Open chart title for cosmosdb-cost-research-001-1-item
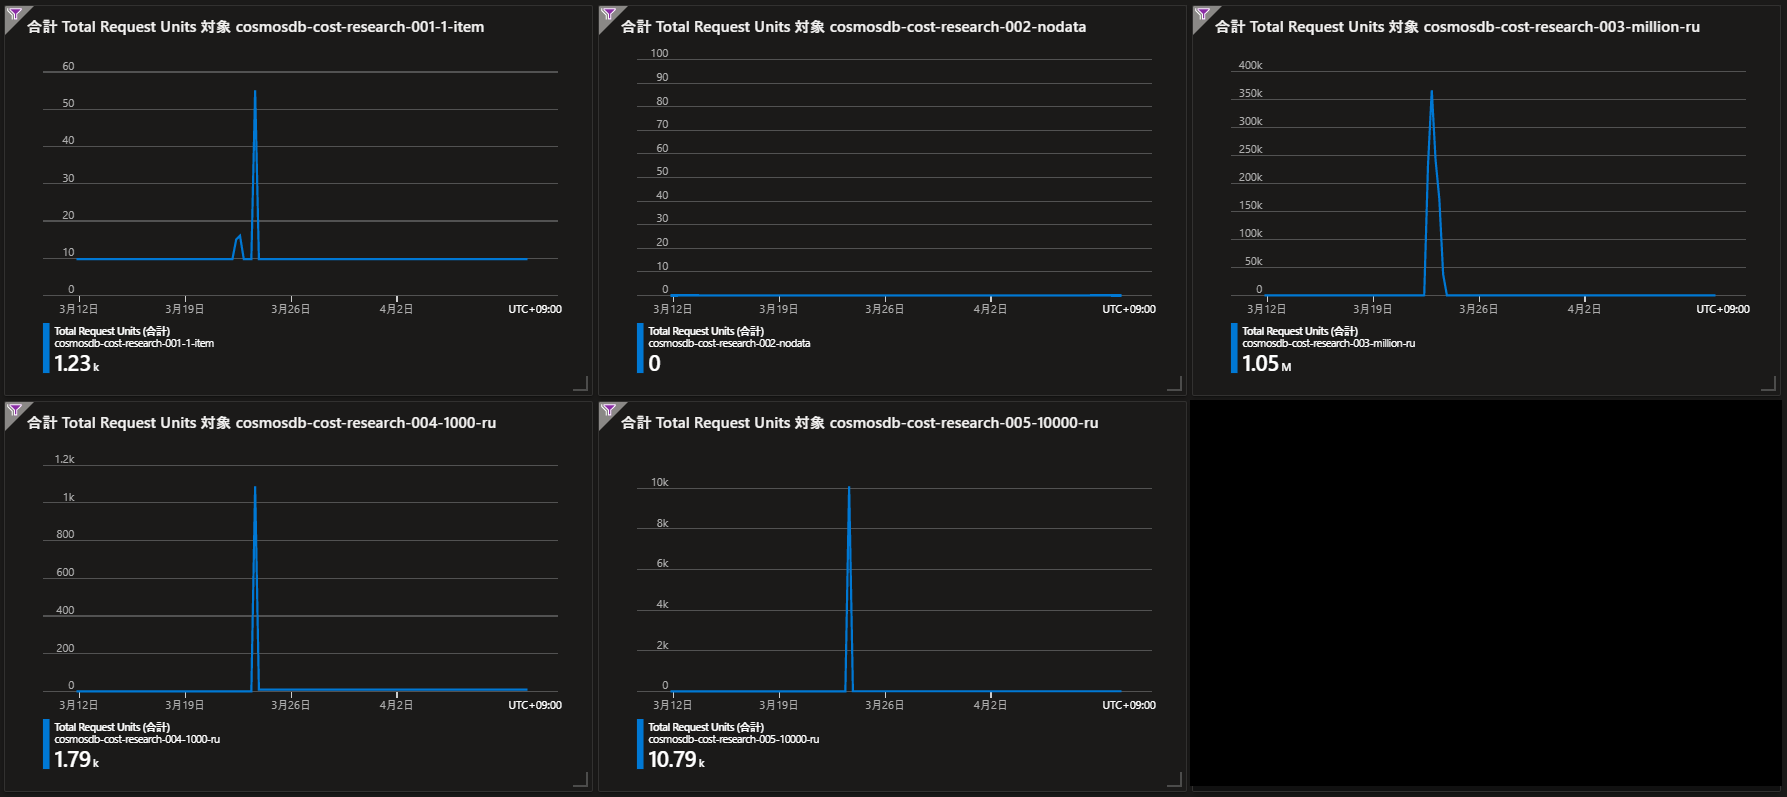The image size is (1787, 797). pos(256,27)
